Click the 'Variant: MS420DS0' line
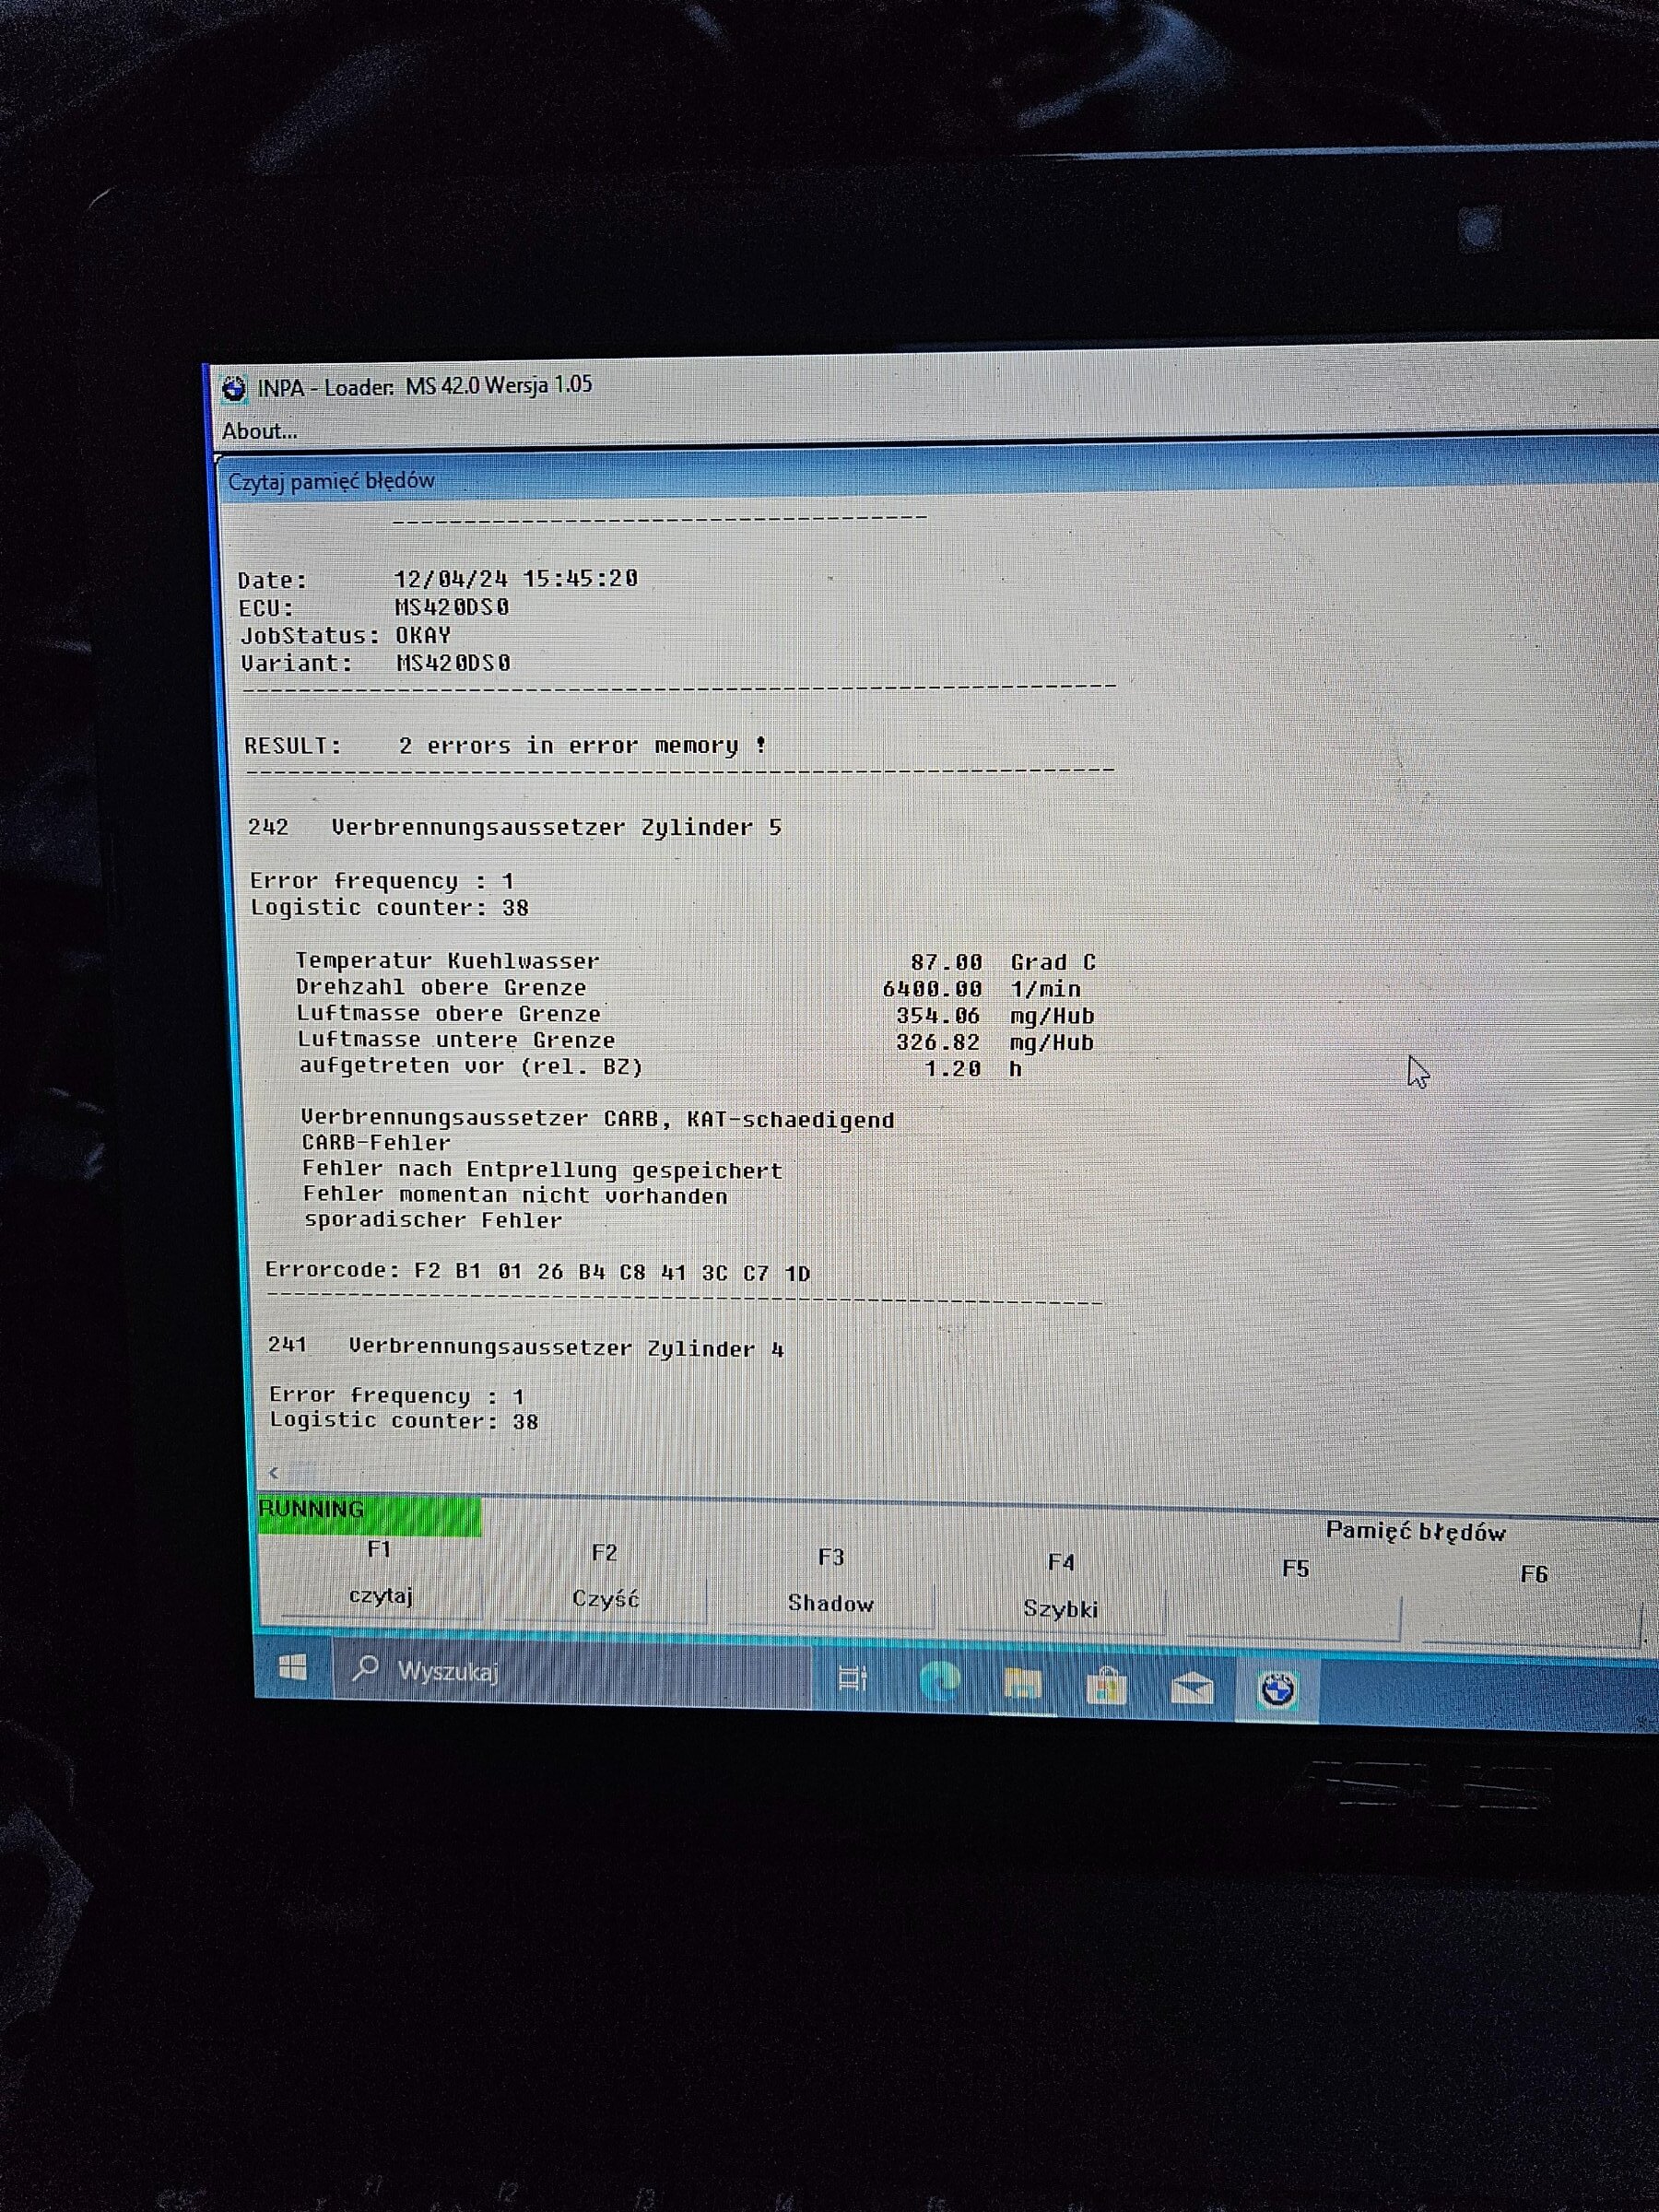The height and width of the screenshot is (2212, 1659). pyautogui.click(x=376, y=663)
